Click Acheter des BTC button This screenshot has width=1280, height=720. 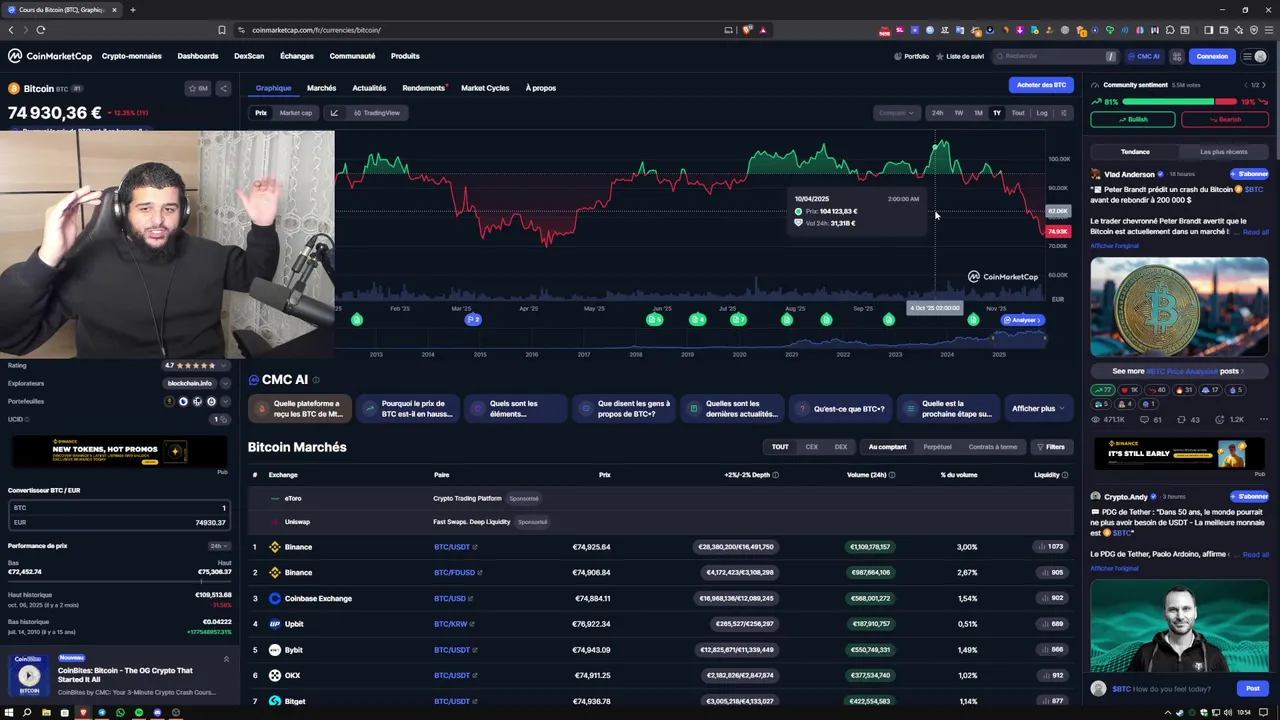[x=1041, y=85]
